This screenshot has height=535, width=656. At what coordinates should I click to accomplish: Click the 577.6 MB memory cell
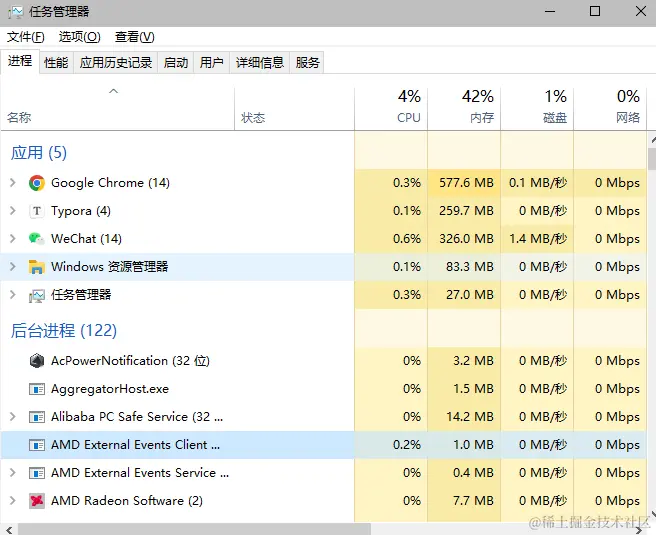pyautogui.click(x=464, y=183)
